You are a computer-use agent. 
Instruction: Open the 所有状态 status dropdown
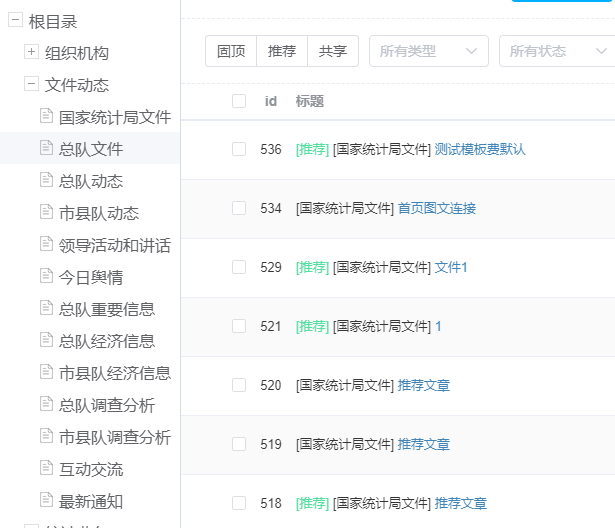pos(556,51)
